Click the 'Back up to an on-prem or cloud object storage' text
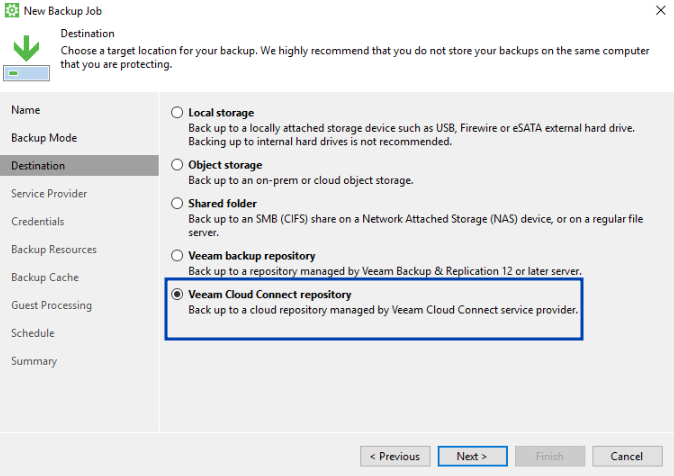This screenshot has height=476, width=674. (x=301, y=180)
